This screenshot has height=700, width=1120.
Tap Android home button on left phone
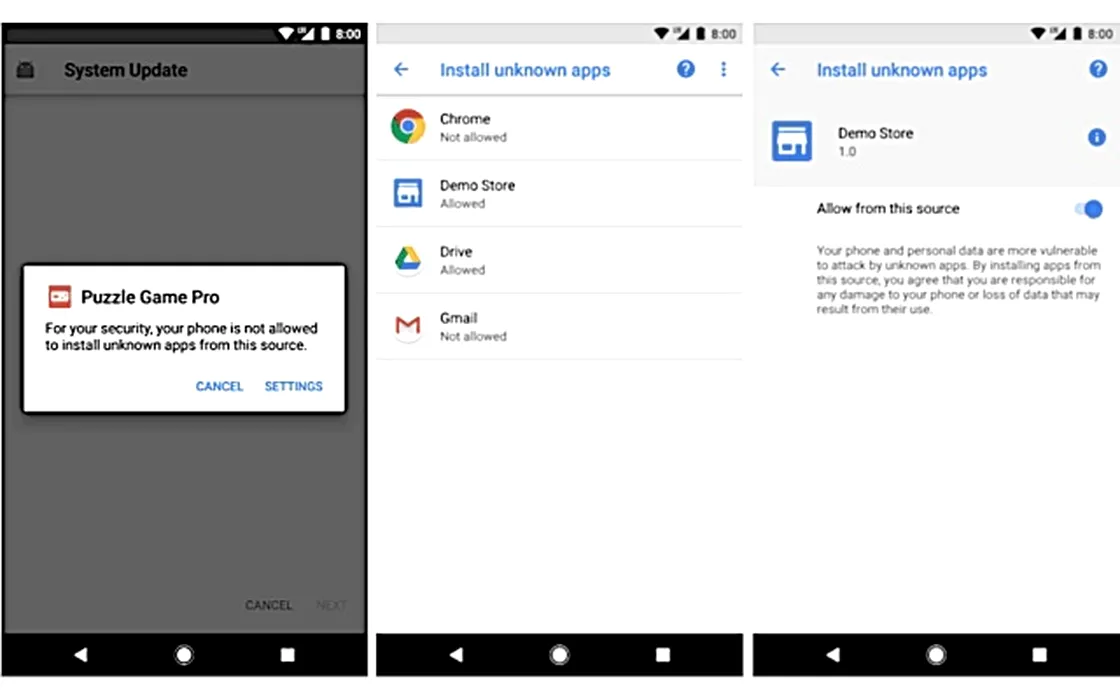[x=184, y=655]
